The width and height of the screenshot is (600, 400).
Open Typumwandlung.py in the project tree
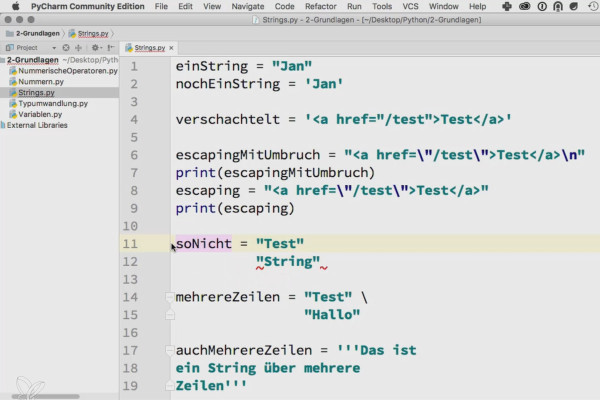53,103
